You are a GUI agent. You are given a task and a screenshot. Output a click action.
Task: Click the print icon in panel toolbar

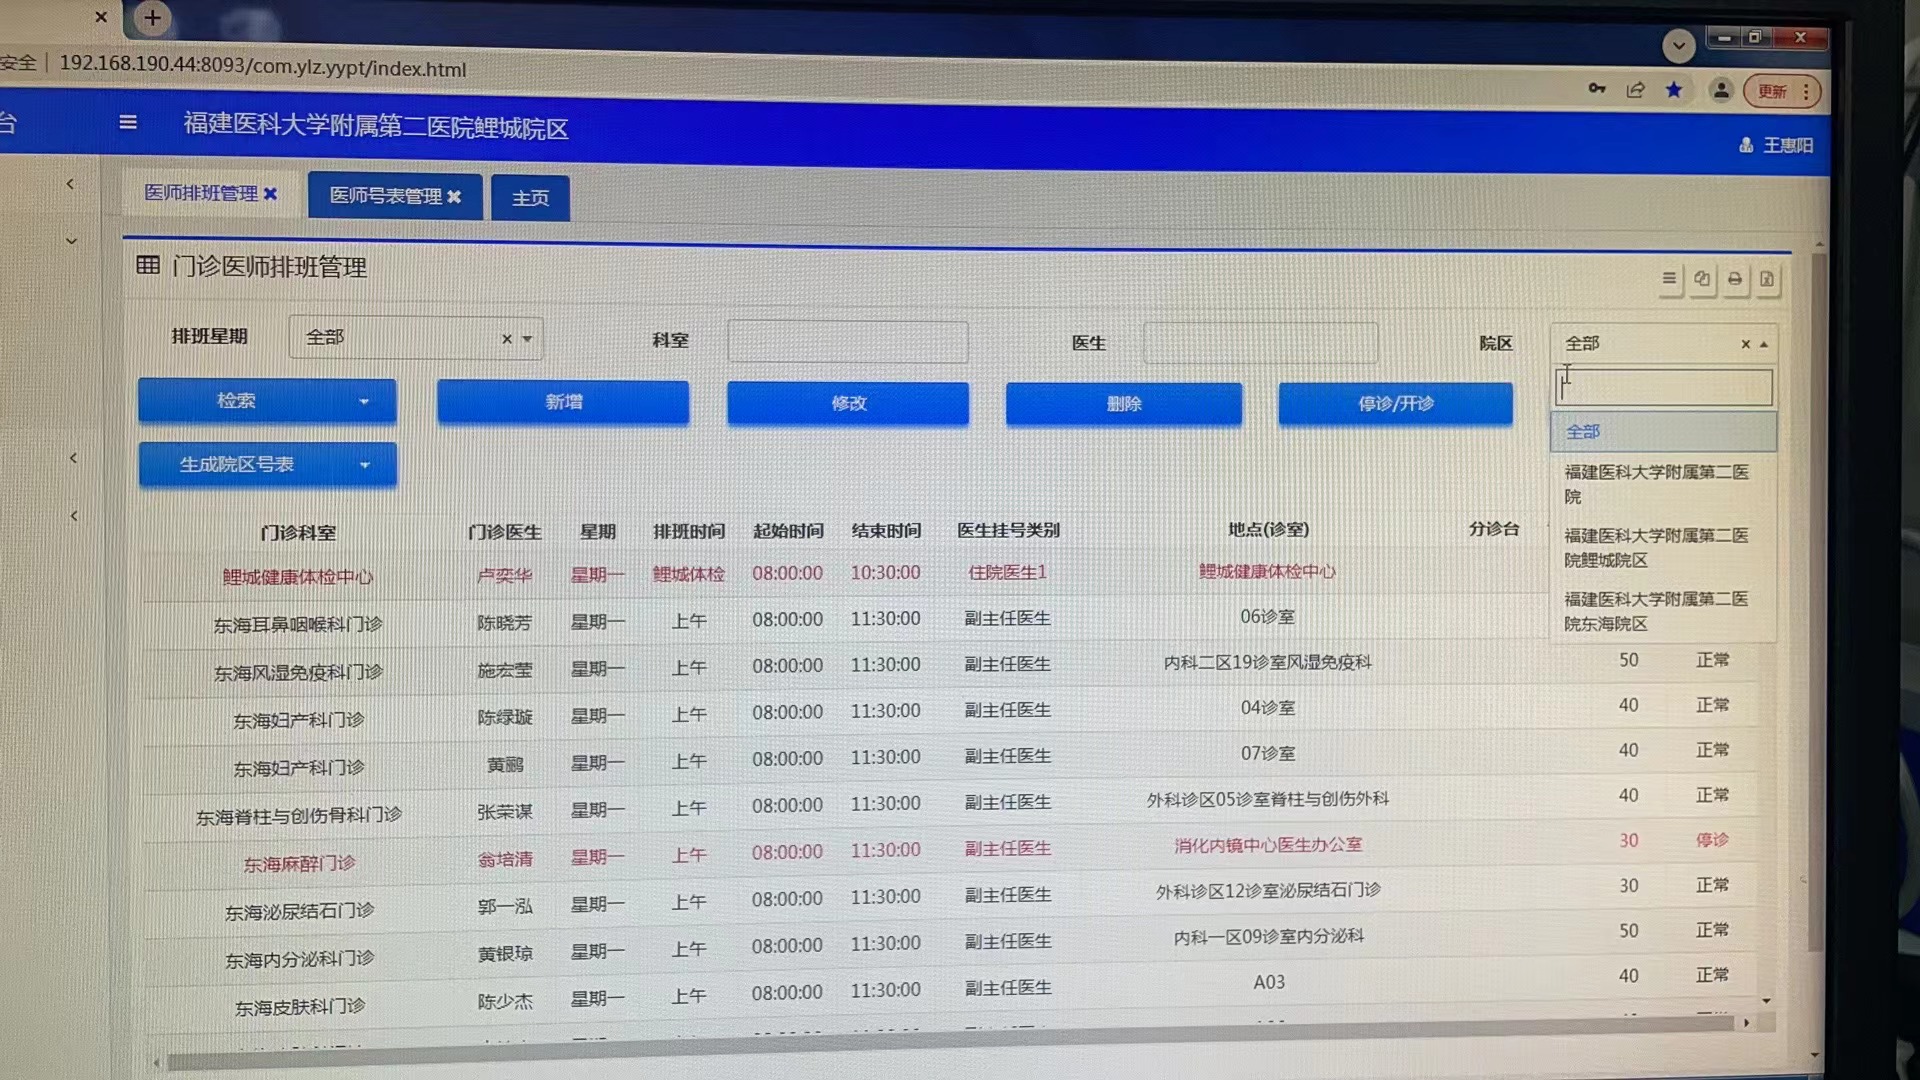(x=1735, y=280)
